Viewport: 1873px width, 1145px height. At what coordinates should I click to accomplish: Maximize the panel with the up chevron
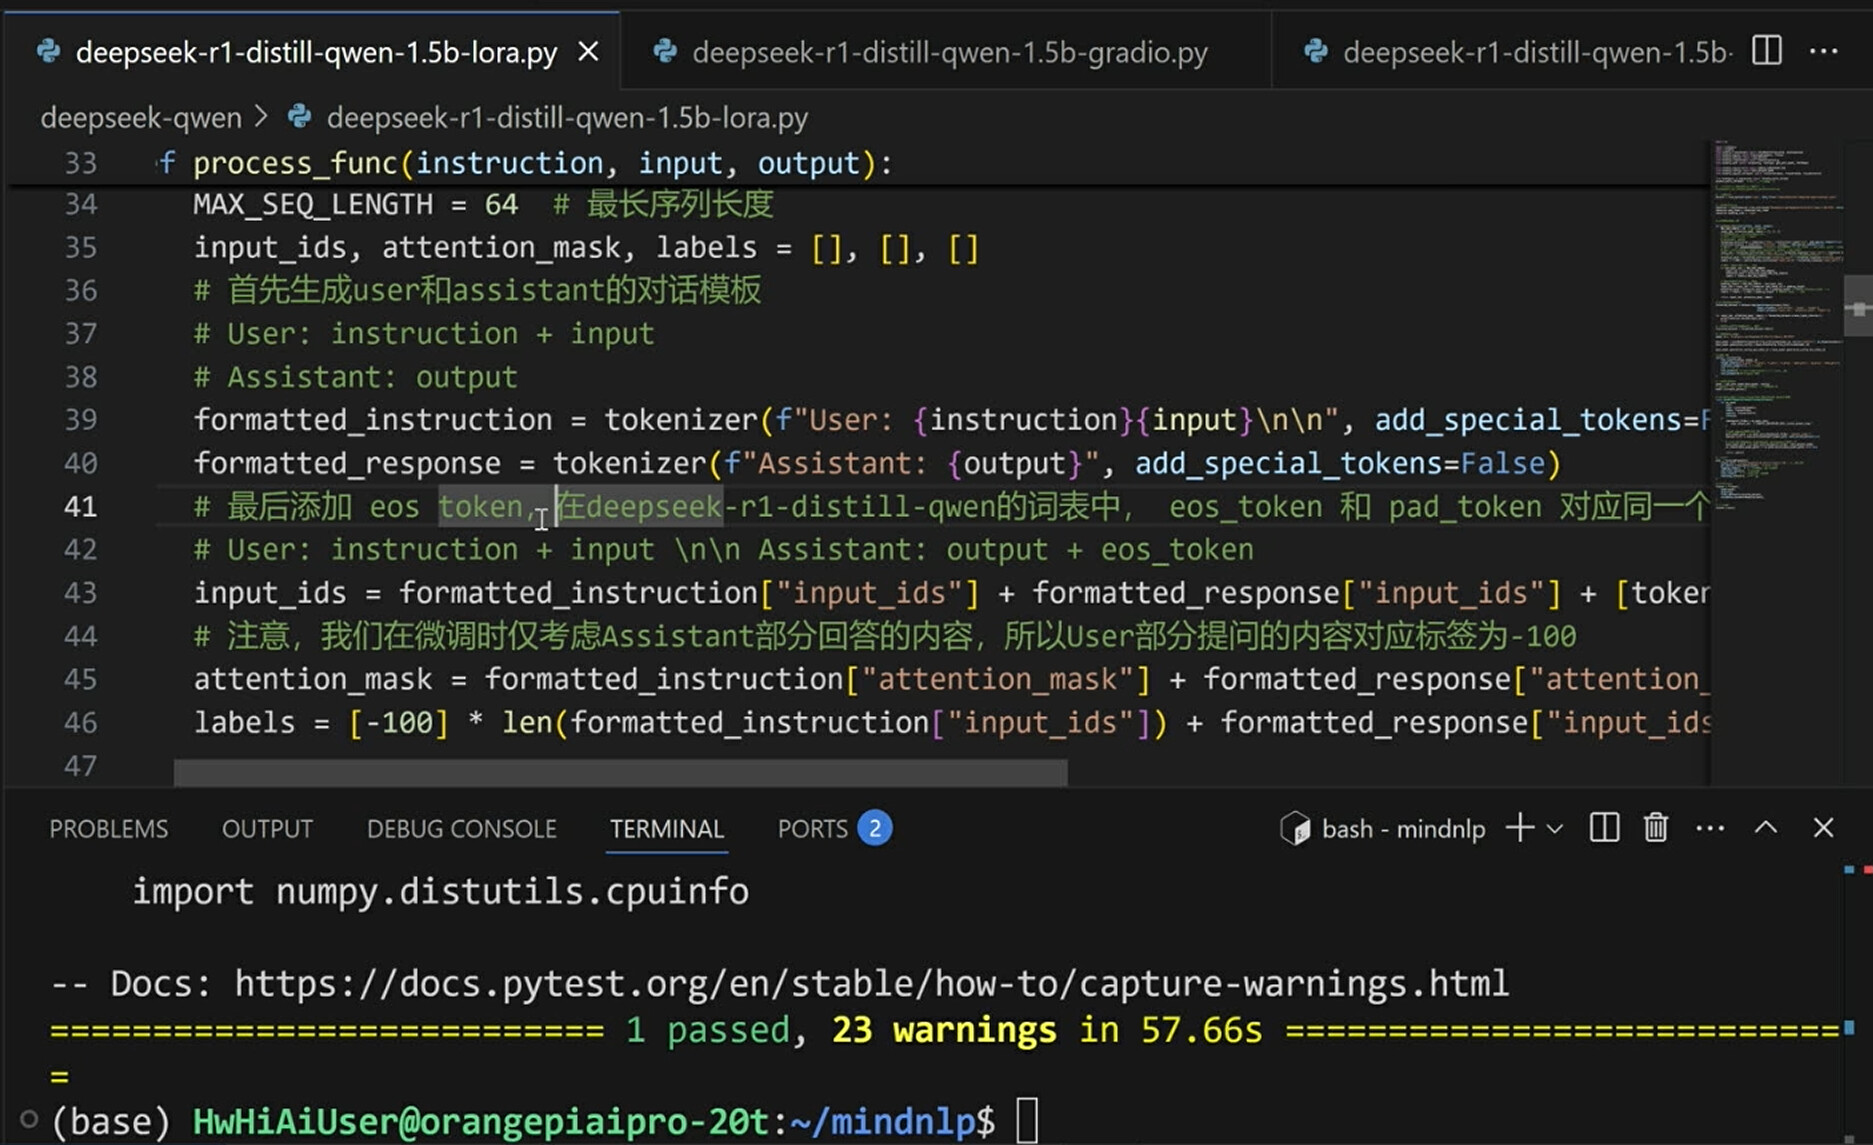click(x=1766, y=828)
